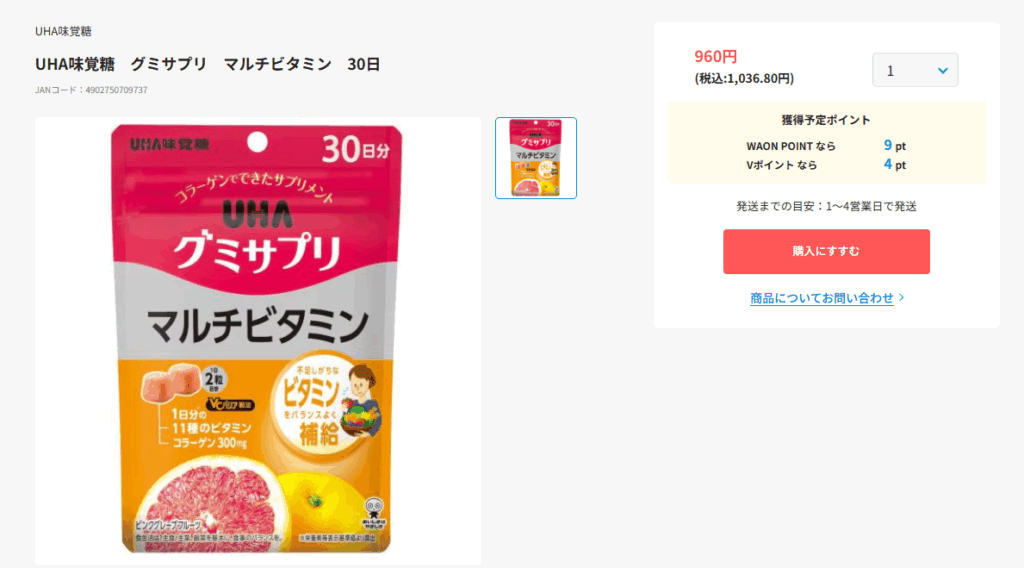Click the product title UHA味覚糖 グミサプリ

pyautogui.click(x=208, y=64)
